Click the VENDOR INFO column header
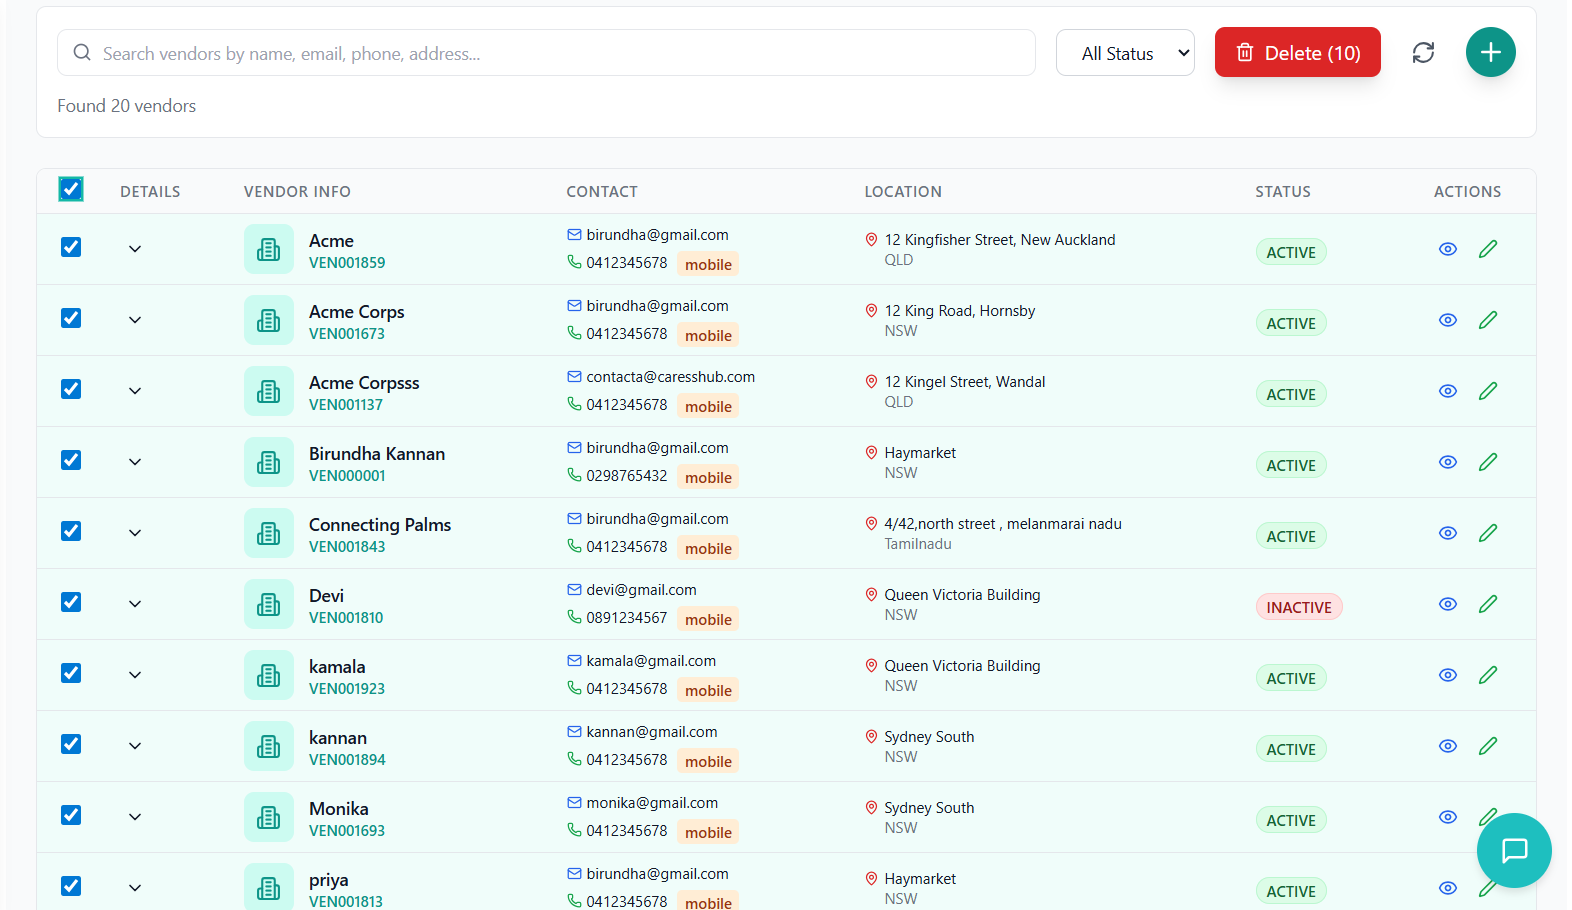Image resolution: width=1572 pixels, height=910 pixels. (297, 191)
